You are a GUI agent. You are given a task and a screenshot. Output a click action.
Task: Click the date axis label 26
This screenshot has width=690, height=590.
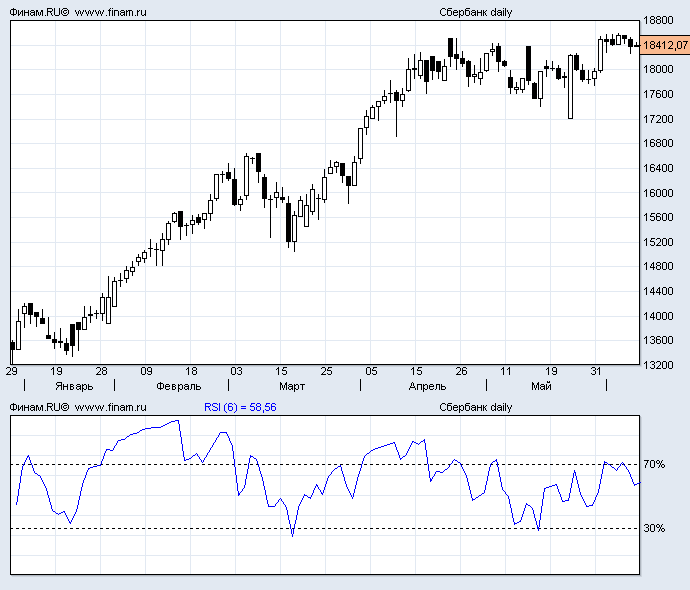[x=461, y=371]
